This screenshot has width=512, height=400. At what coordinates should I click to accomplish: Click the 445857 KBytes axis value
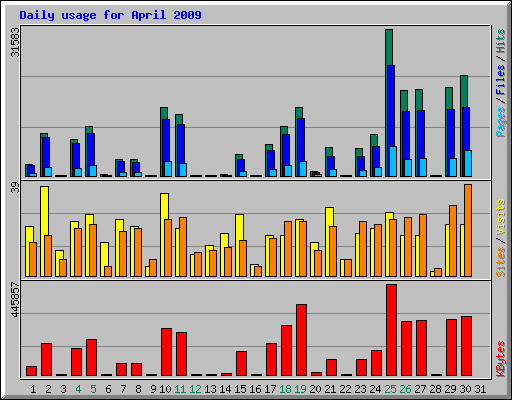pyautogui.click(x=15, y=300)
